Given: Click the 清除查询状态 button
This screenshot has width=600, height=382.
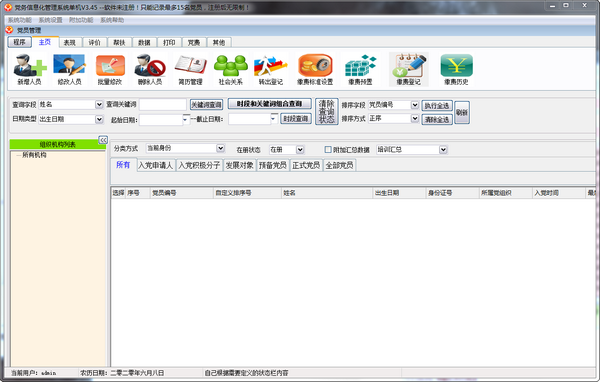Looking at the screenshot, I should 327,111.
